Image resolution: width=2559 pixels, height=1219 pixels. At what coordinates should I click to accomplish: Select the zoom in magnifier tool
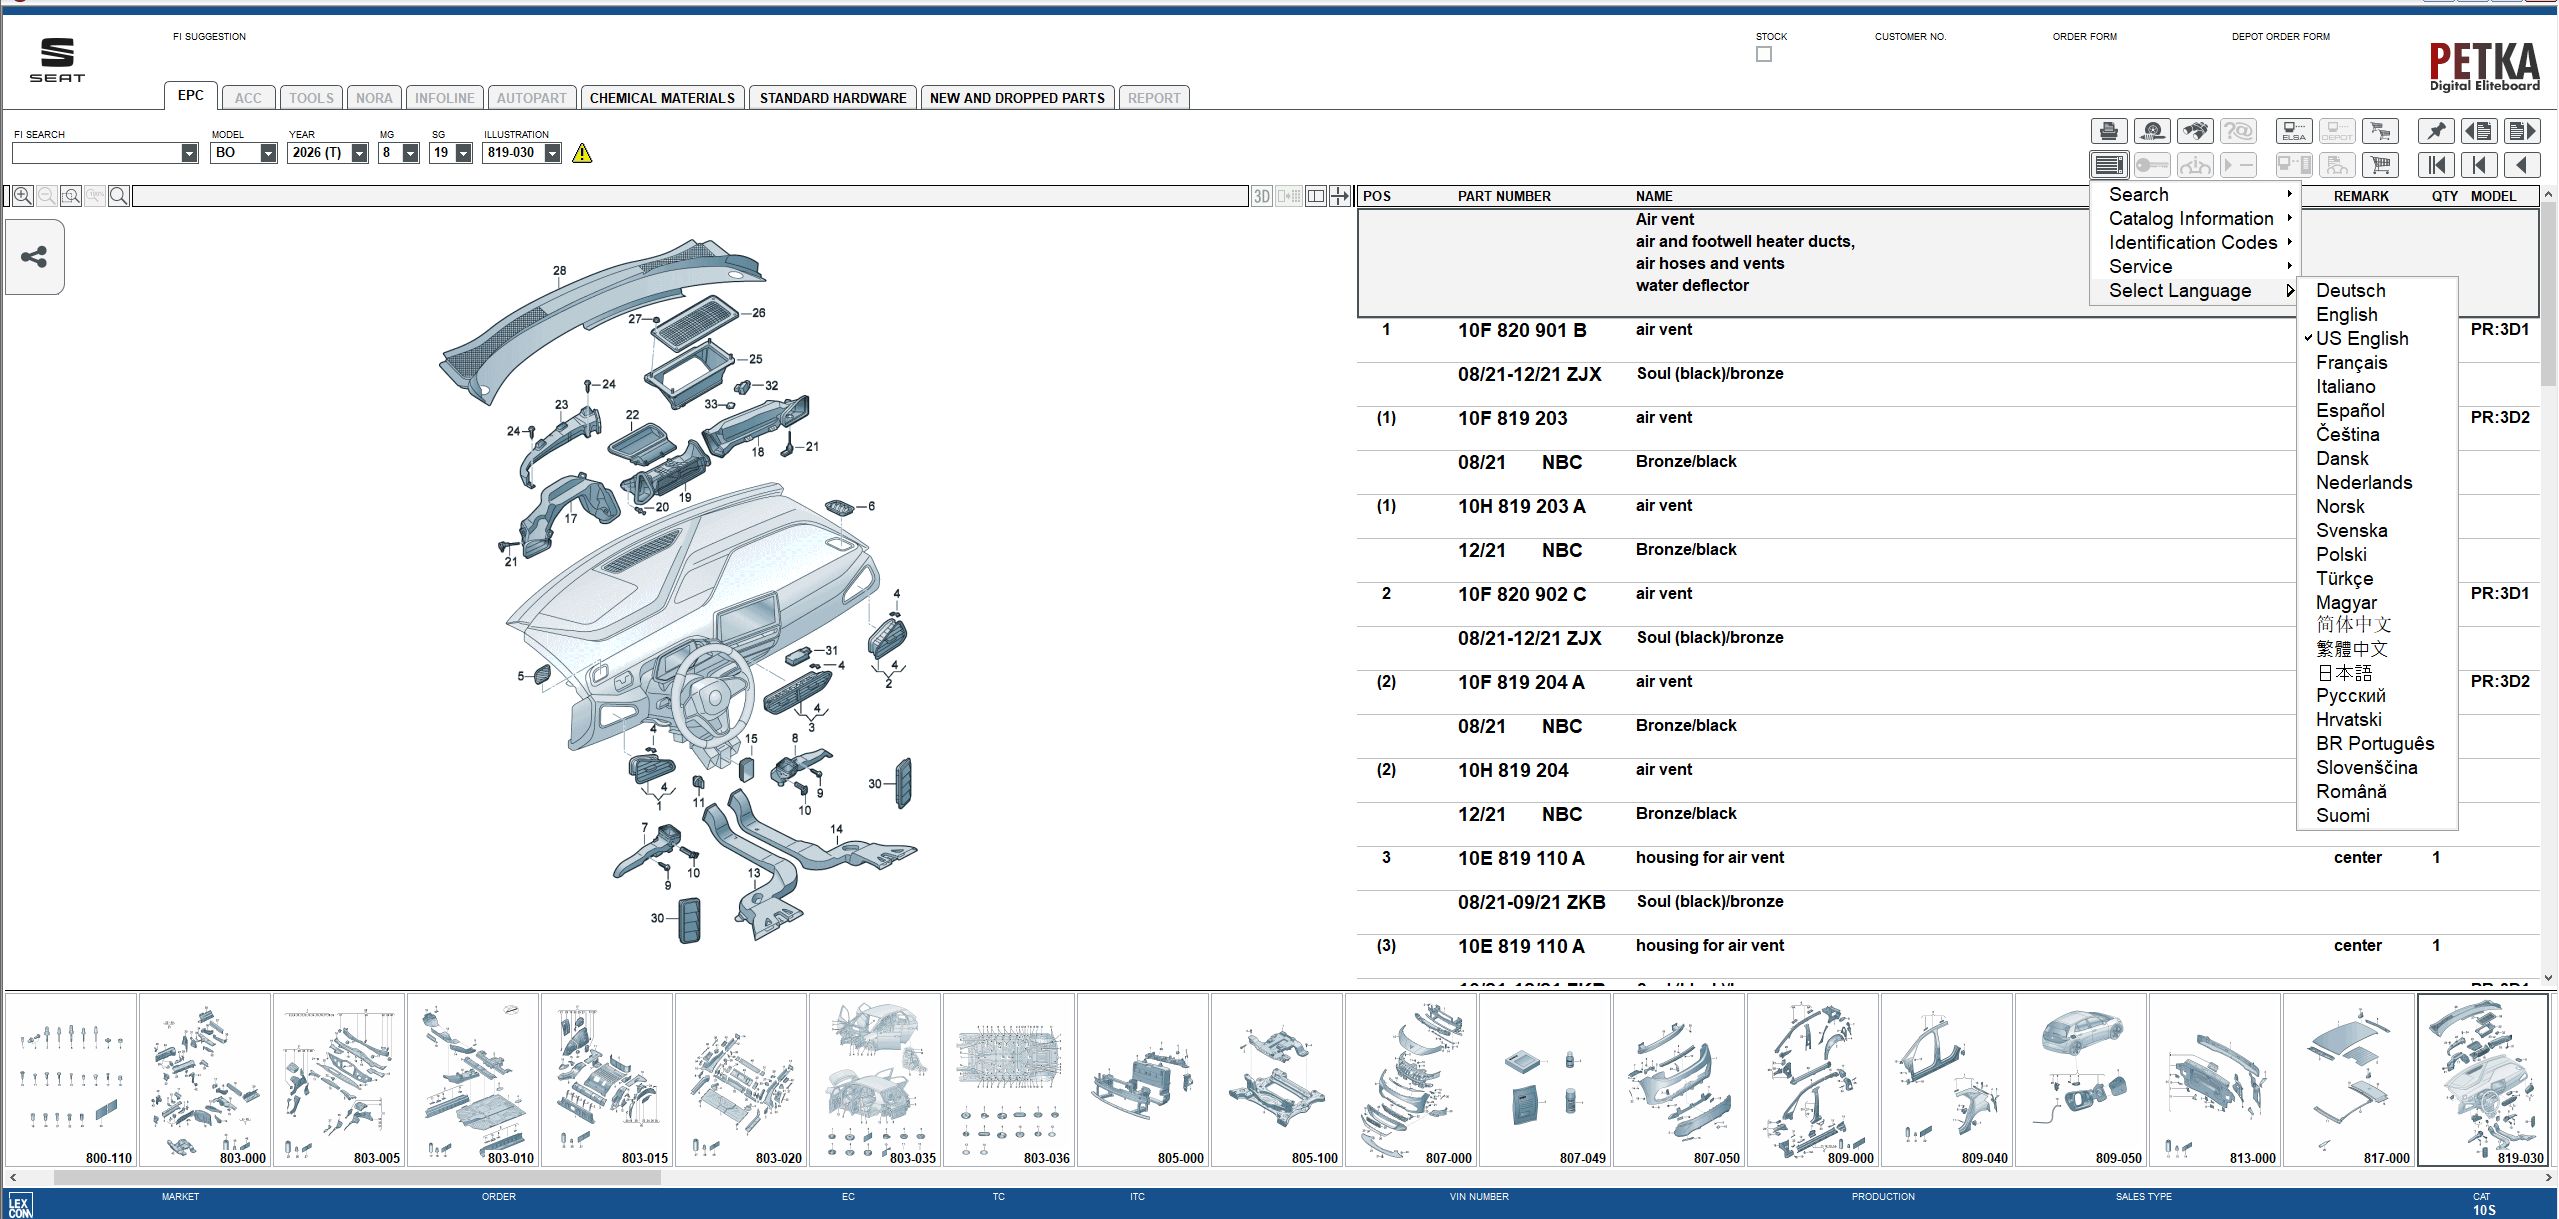pos(22,196)
